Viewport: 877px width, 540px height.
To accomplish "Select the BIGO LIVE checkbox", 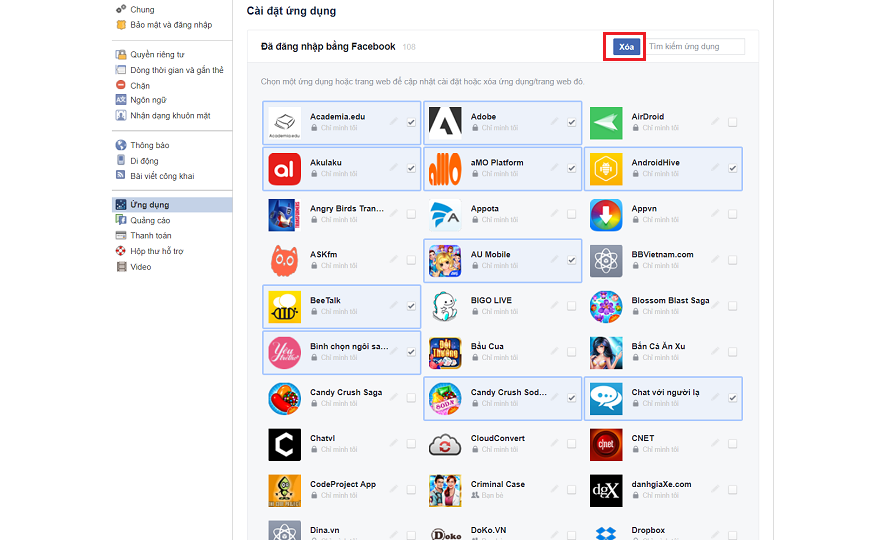I will point(572,306).
